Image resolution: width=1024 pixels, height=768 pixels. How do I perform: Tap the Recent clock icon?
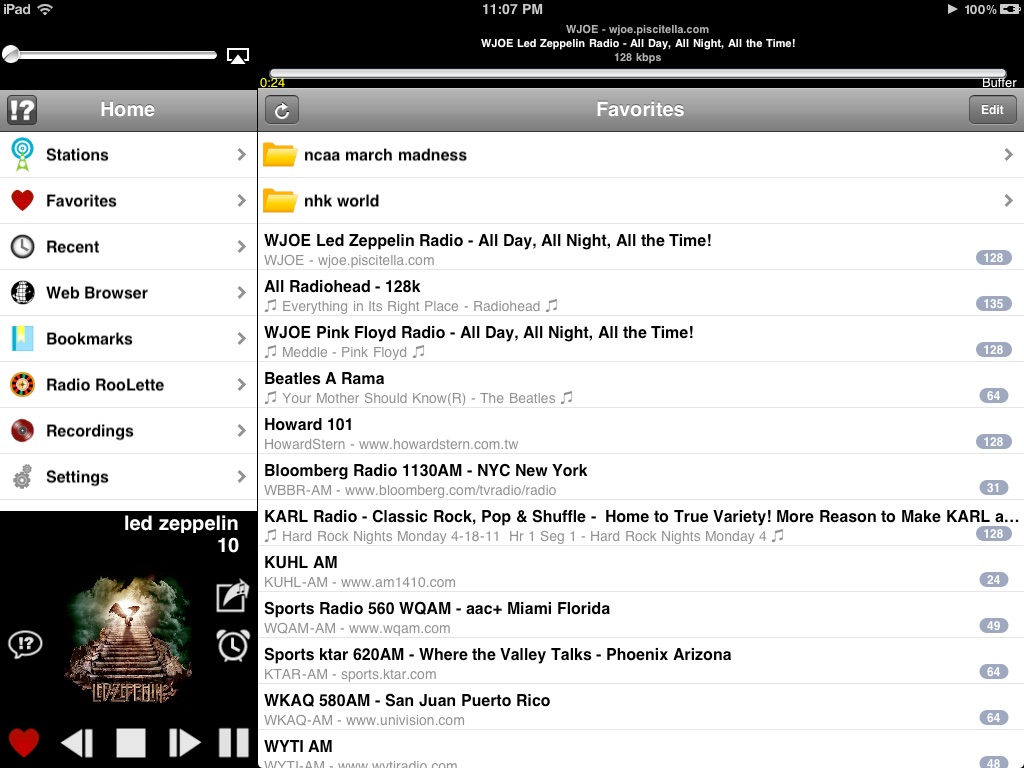(x=22, y=247)
